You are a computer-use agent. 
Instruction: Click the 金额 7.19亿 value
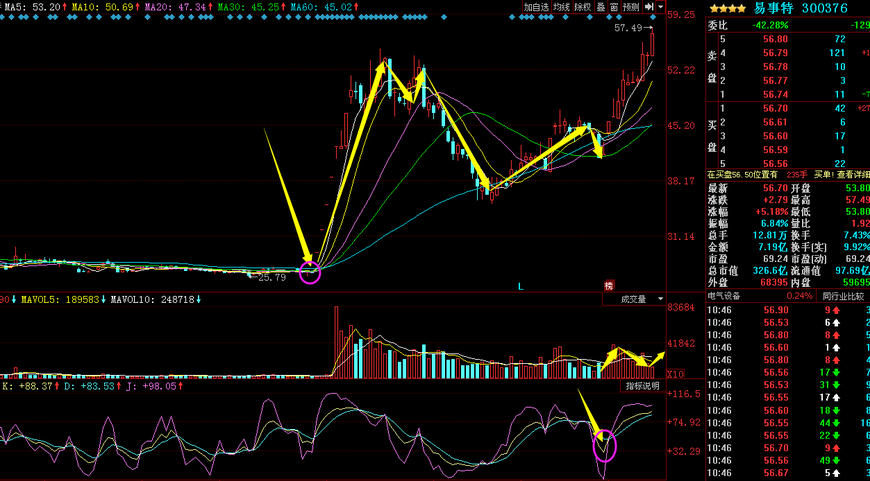click(x=771, y=247)
